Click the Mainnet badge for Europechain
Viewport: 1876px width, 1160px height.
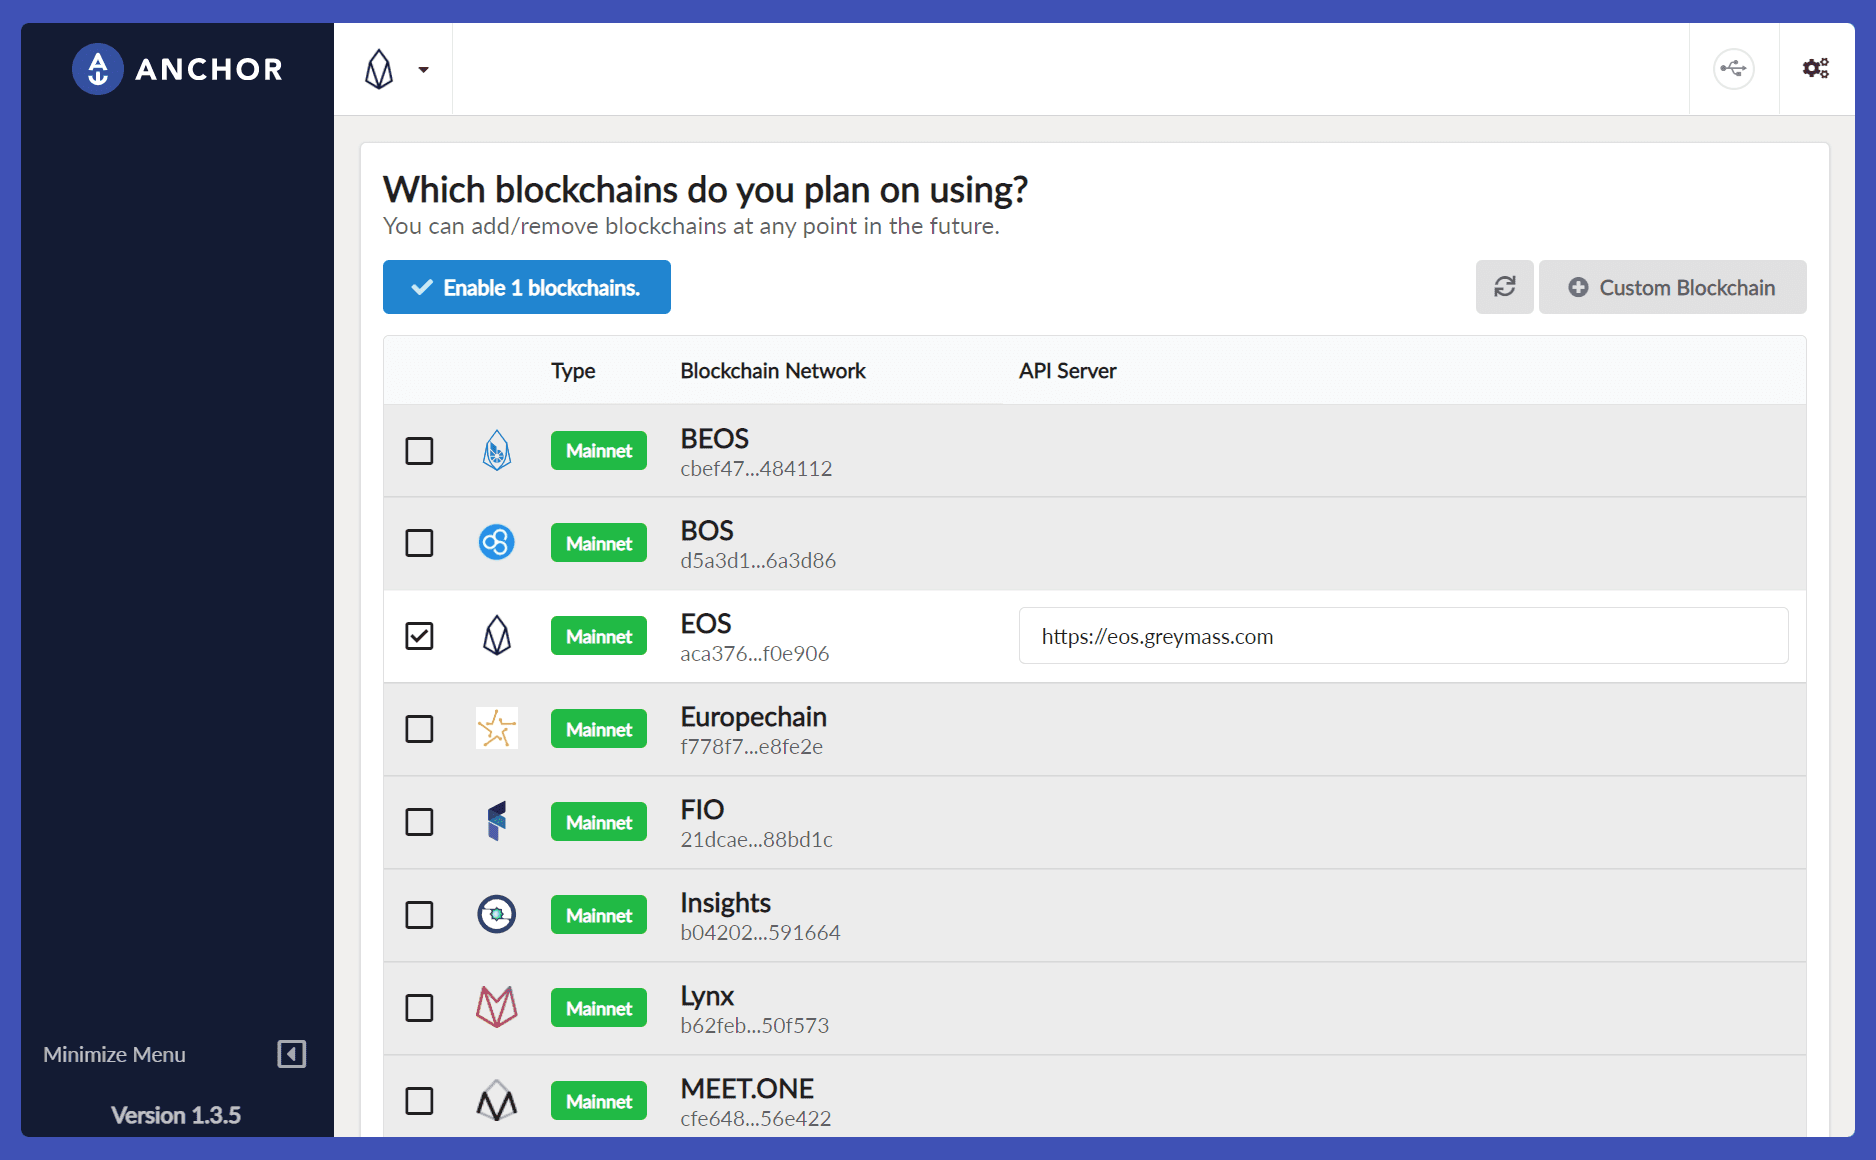click(x=599, y=729)
